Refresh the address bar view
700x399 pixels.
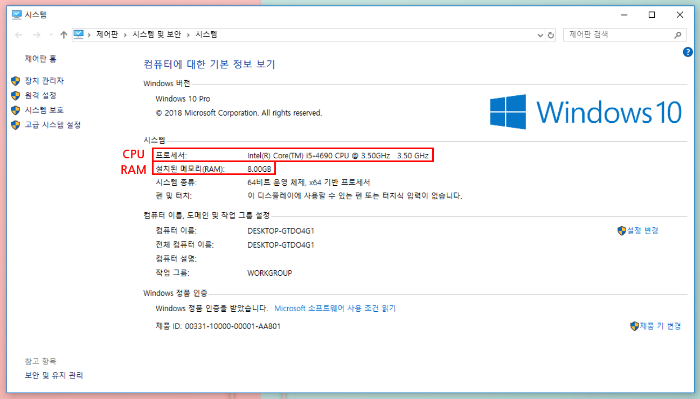pos(551,35)
